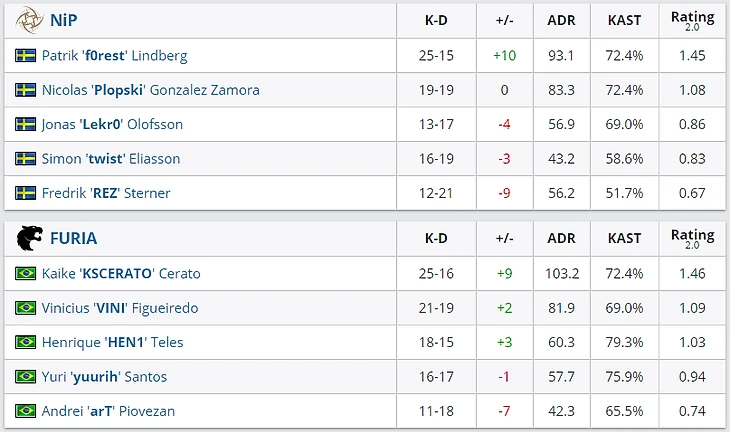Open the FURIA team page link
Screen dimensions: 730x432
pyautogui.click(x=74, y=238)
